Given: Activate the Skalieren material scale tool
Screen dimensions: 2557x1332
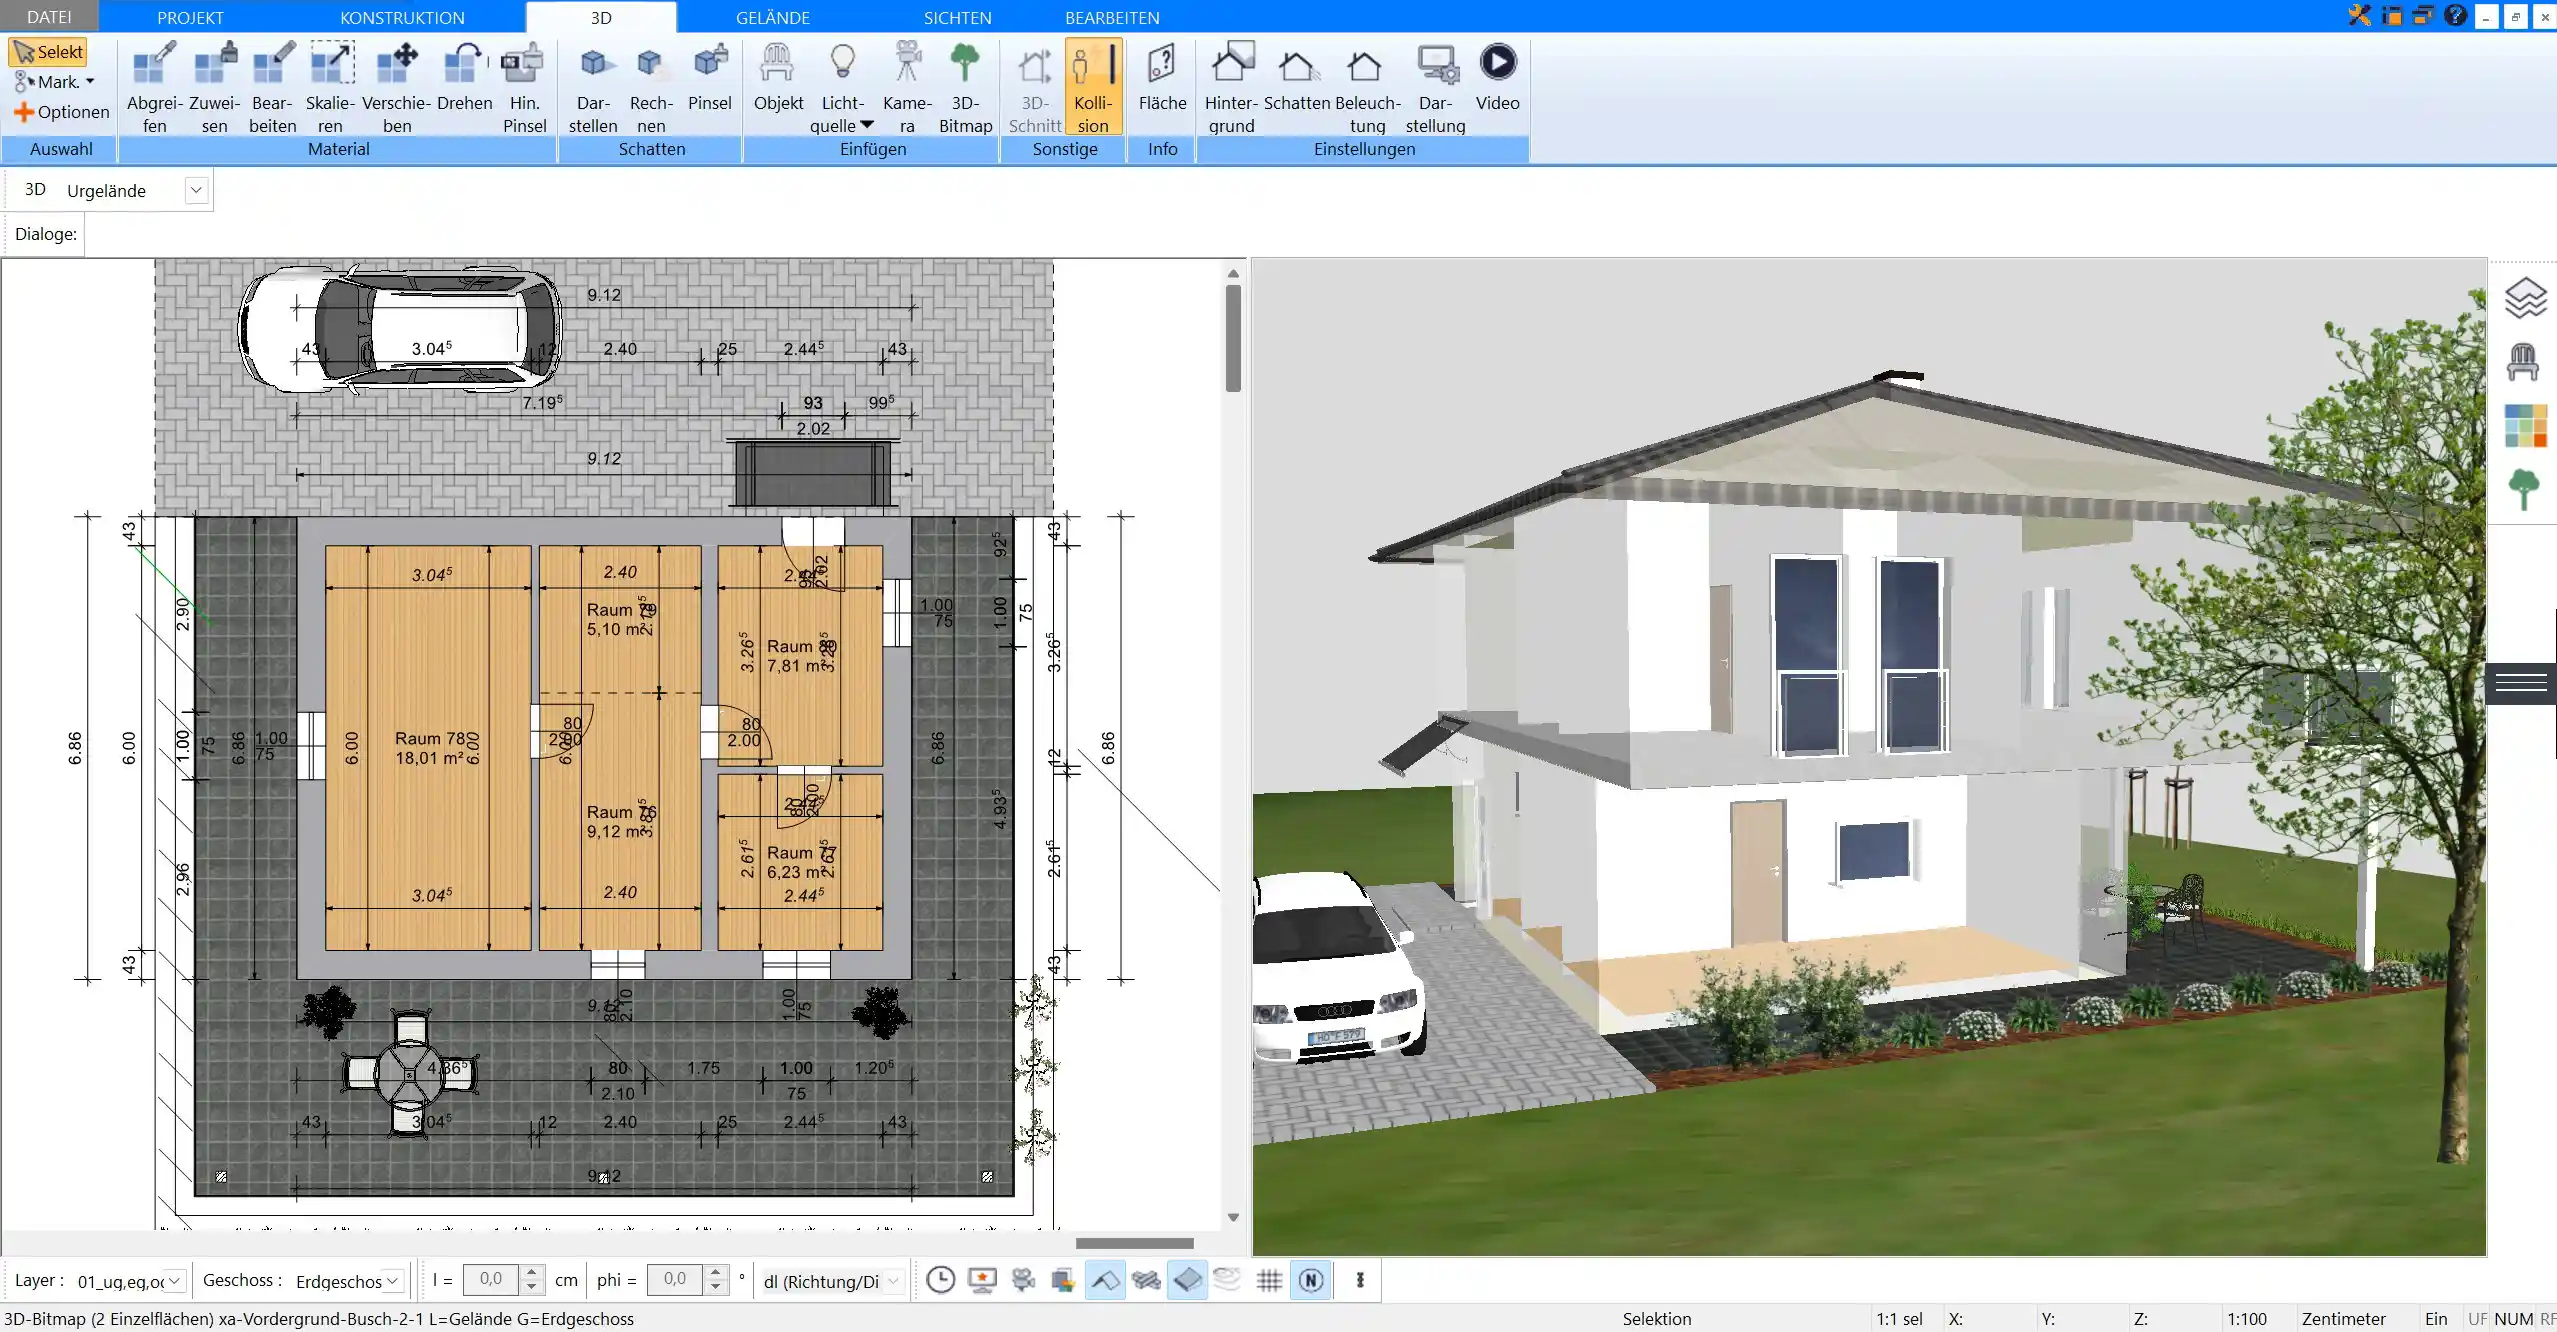Looking at the screenshot, I should coord(330,87).
